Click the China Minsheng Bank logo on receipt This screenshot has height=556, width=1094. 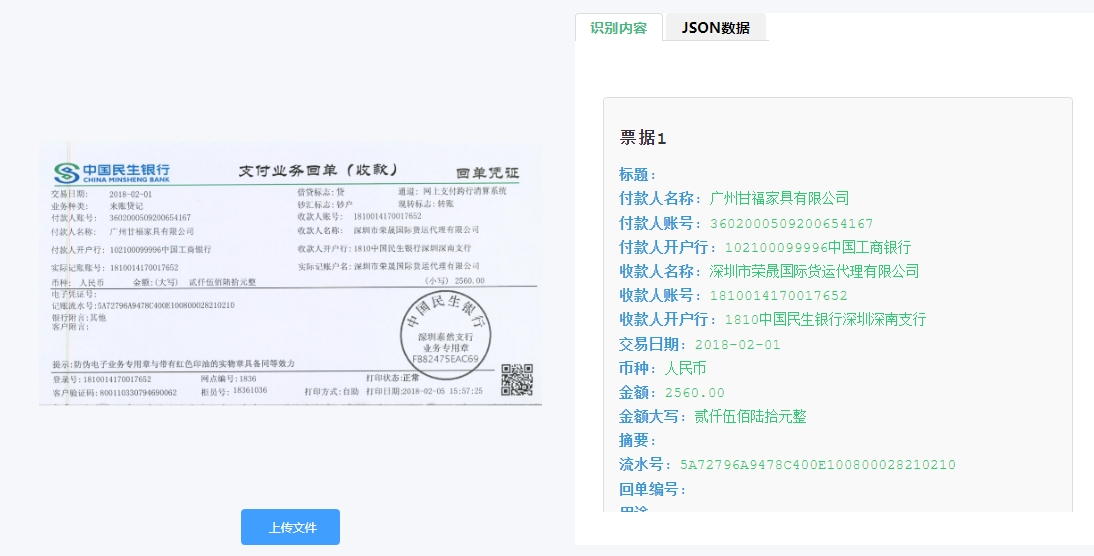coord(112,172)
